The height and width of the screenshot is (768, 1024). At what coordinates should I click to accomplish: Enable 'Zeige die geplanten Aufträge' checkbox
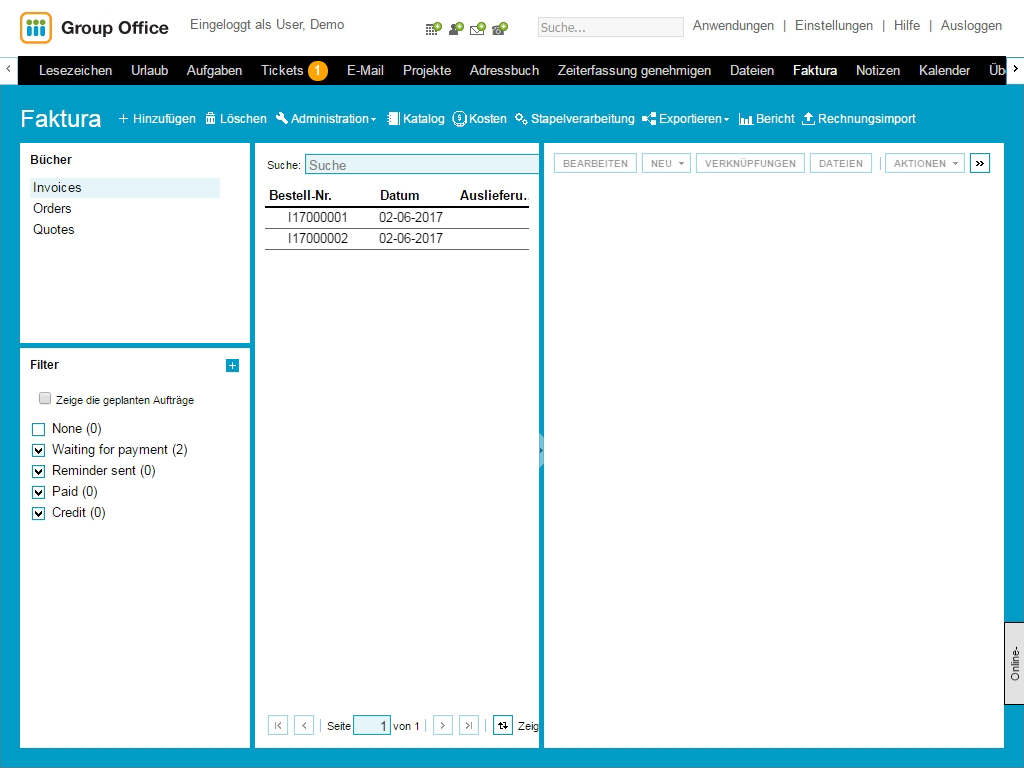[45, 398]
